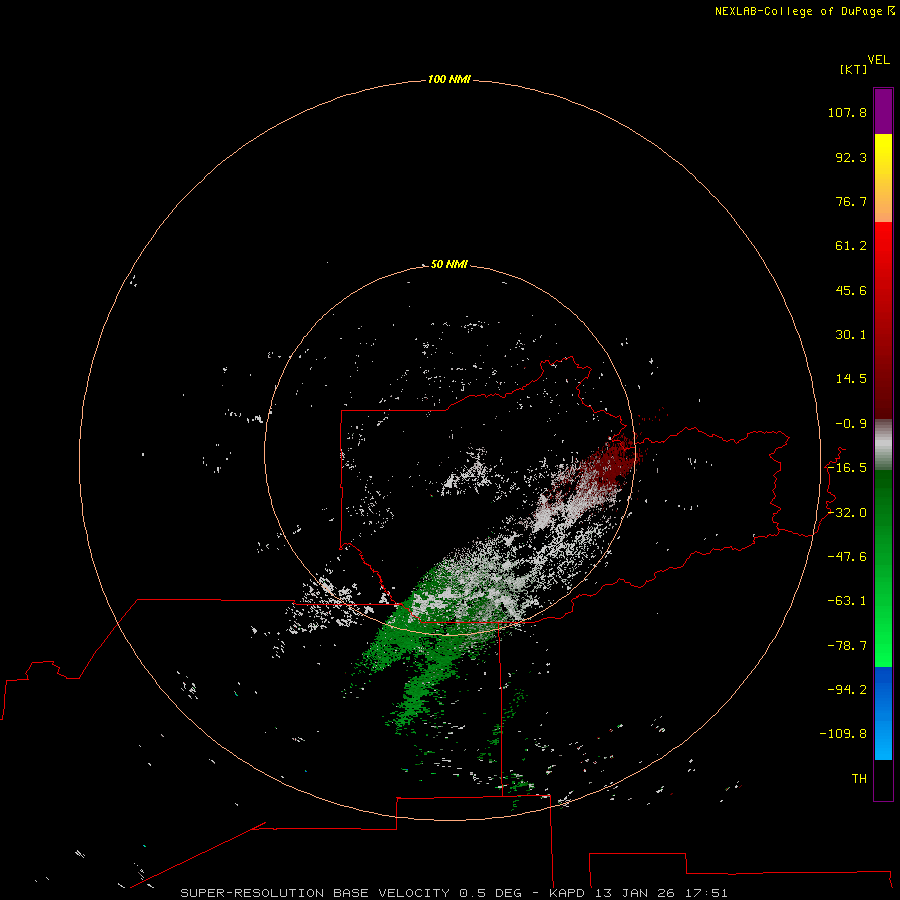Click the -78.7 velocity scale value

click(x=847, y=646)
